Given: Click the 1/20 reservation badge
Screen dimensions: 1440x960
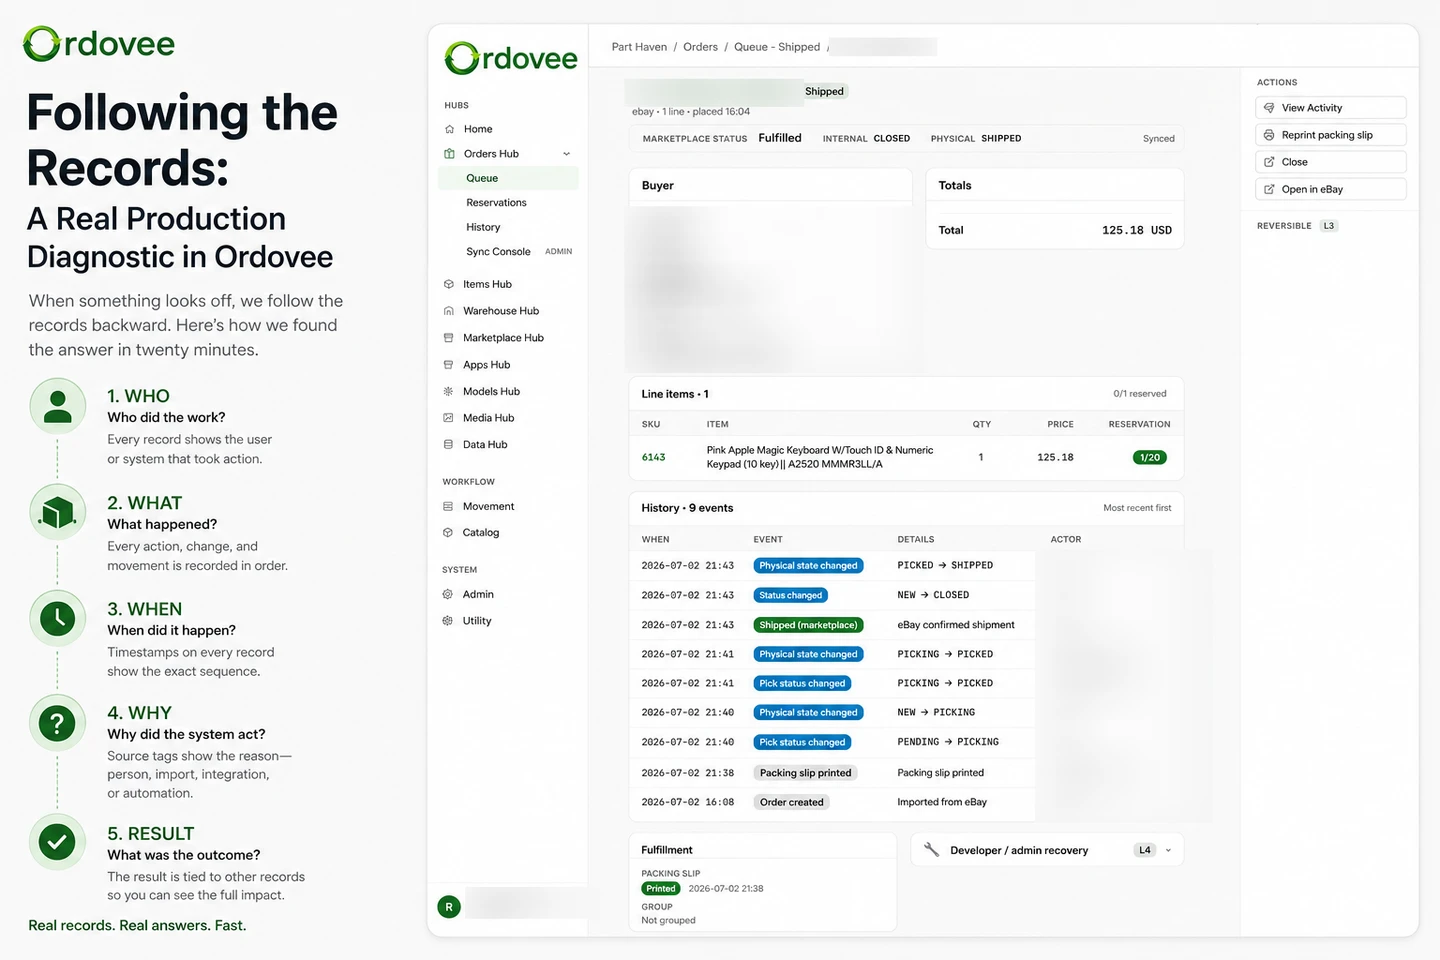Looking at the screenshot, I should click(1150, 457).
